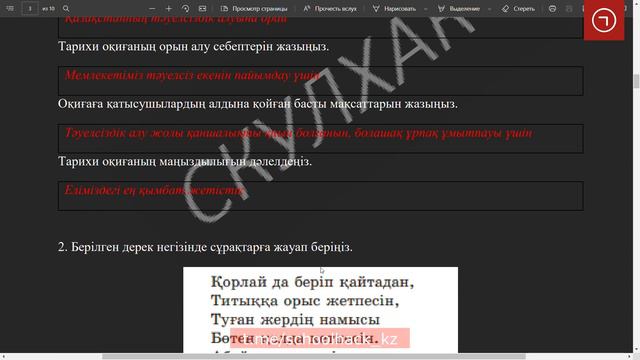Click the red answer 'Еліміздегі ең қымбат жетістік'
This screenshot has width=640, height=360.
[x=154, y=190]
